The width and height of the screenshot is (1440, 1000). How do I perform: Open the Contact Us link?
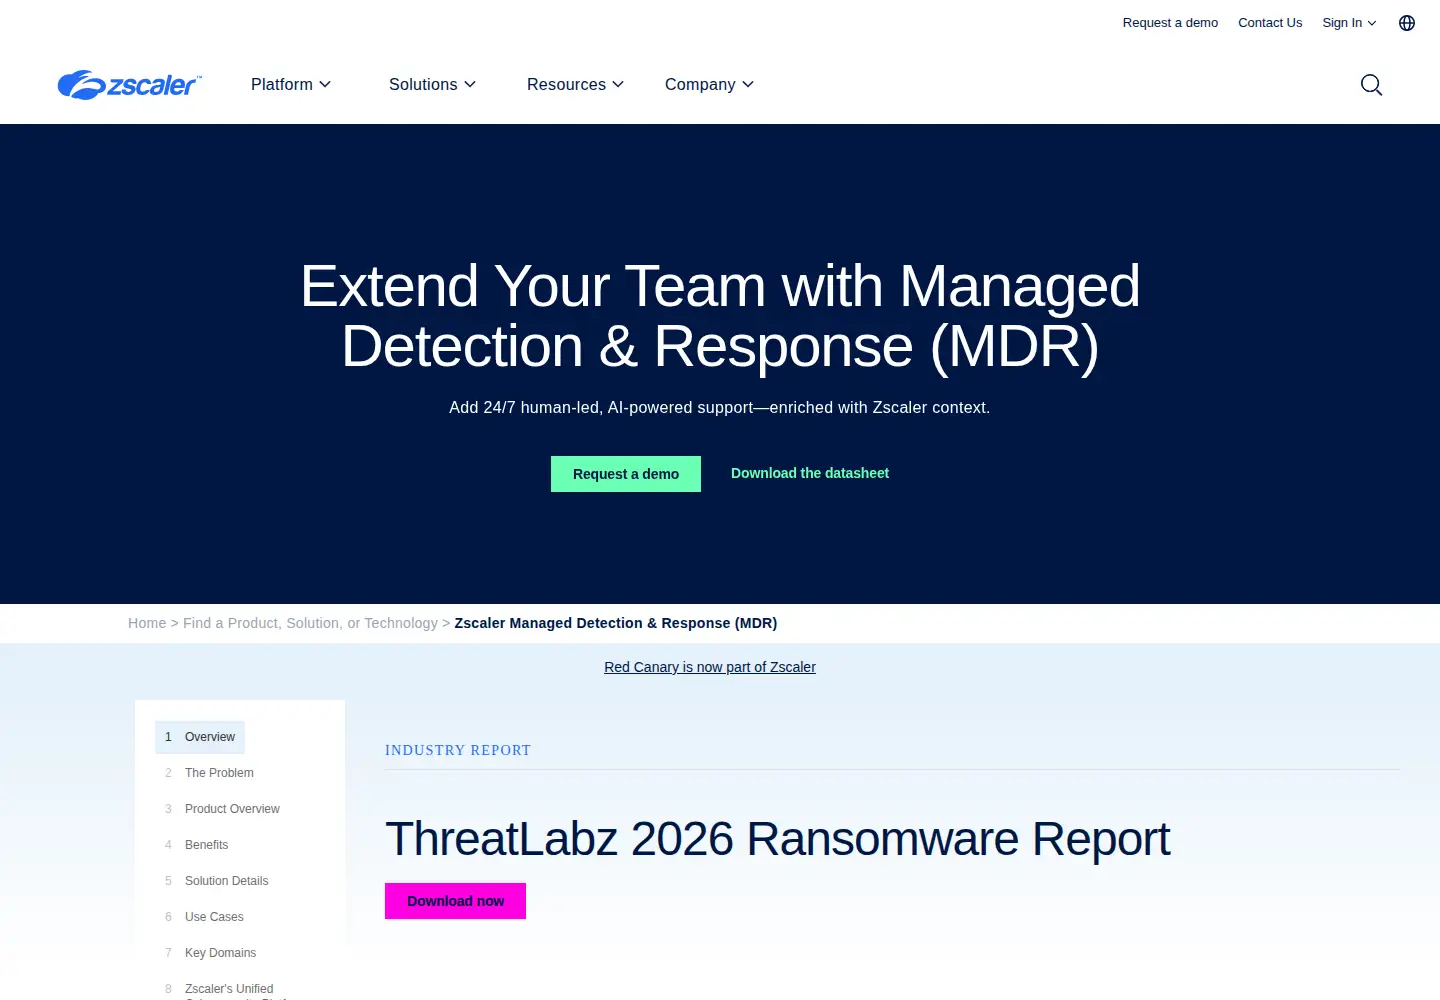[x=1270, y=23]
